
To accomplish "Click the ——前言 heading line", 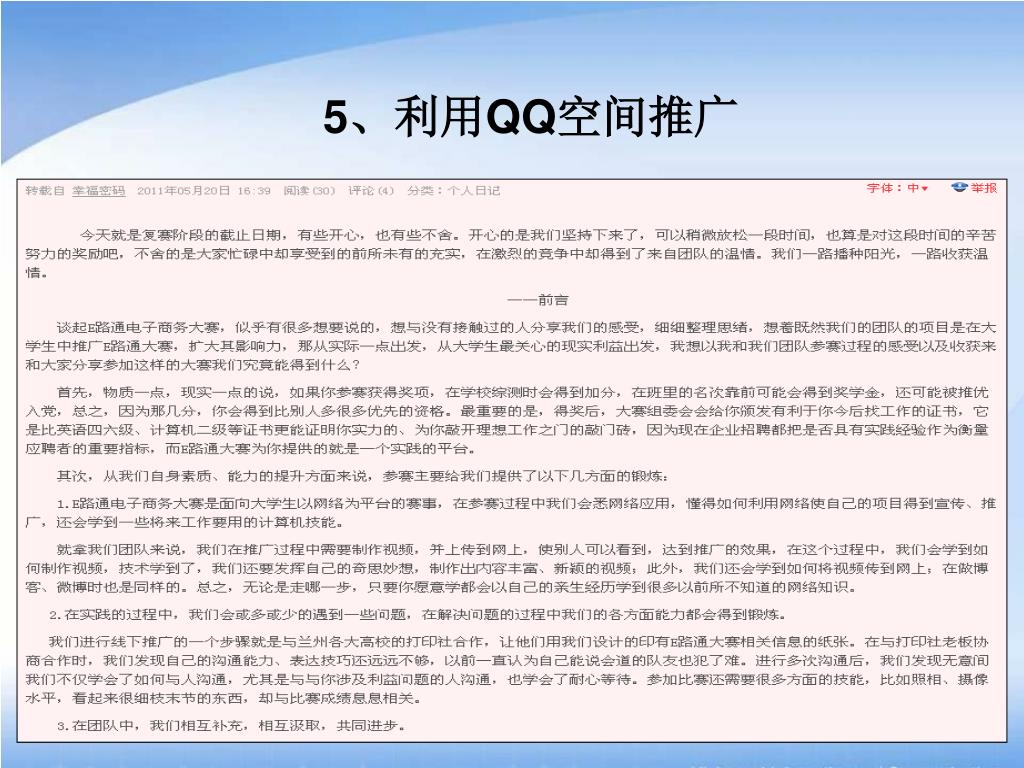I will [x=537, y=300].
